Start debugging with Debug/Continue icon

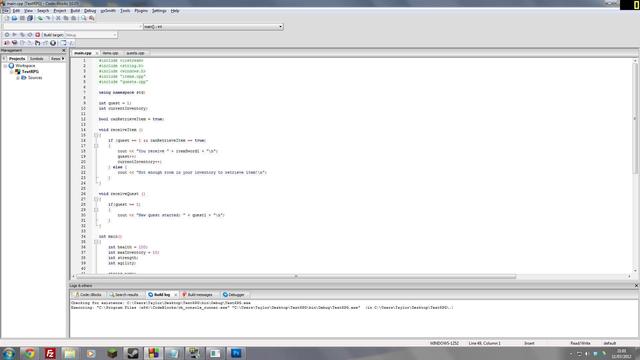coord(7,43)
